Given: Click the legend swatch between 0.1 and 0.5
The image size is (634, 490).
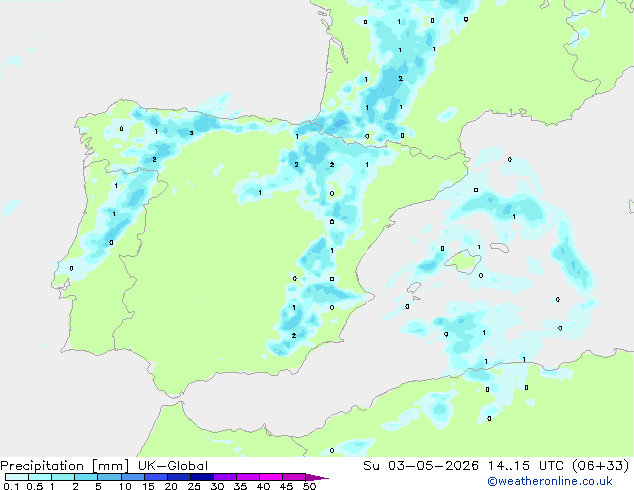Looking at the screenshot, I should [x=17, y=477].
